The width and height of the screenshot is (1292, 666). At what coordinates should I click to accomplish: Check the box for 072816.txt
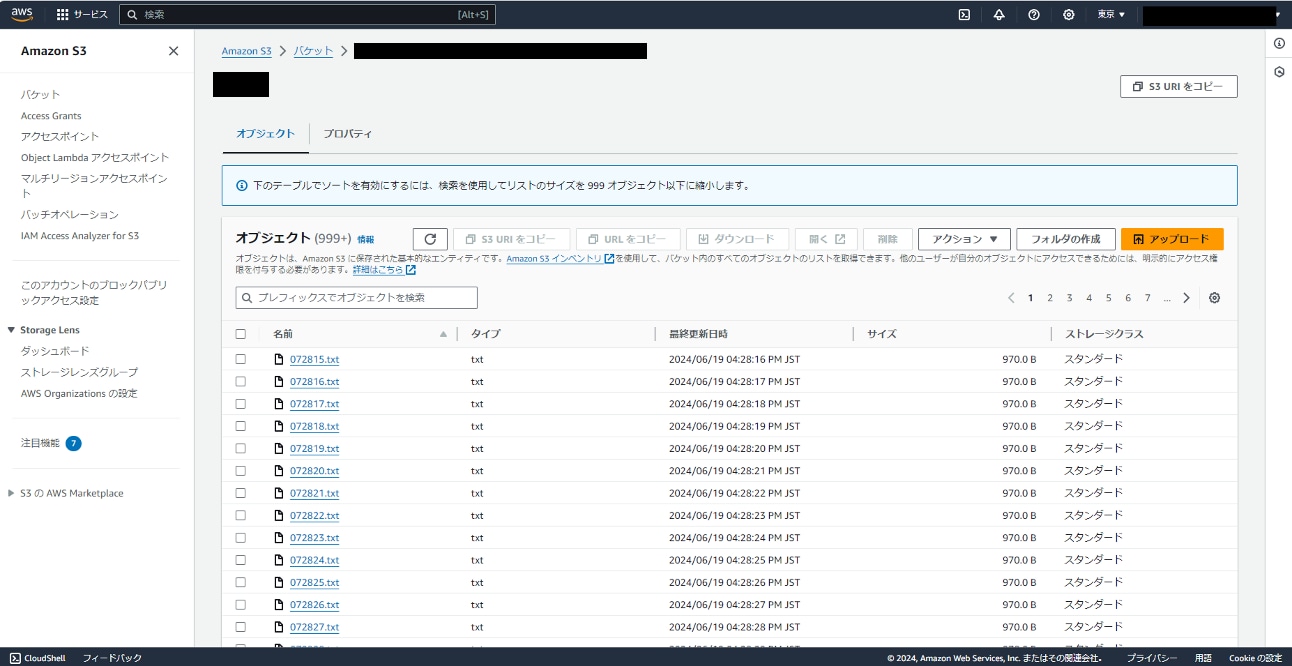(x=240, y=381)
